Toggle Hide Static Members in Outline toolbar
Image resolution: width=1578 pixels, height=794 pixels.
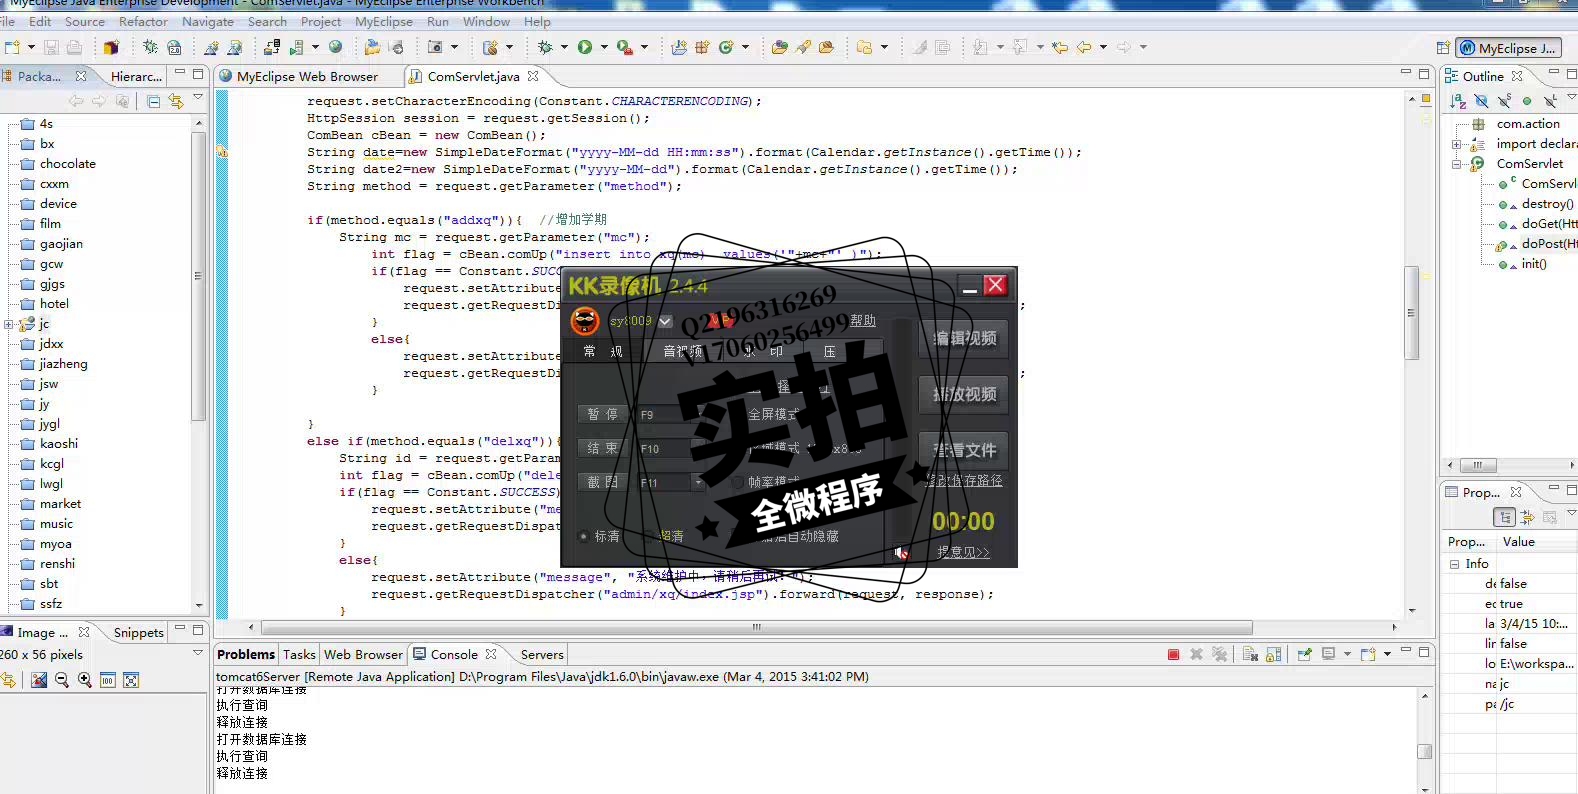point(1504,101)
